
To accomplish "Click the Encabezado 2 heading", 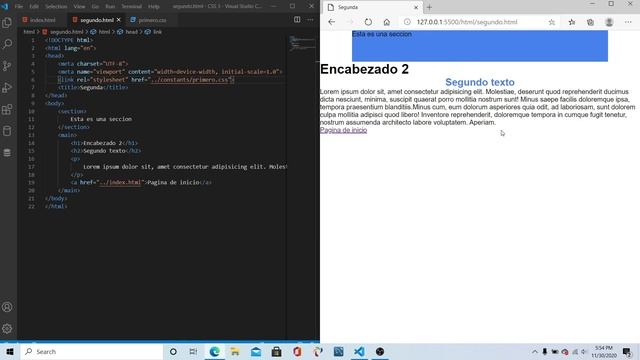I will click(x=364, y=69).
